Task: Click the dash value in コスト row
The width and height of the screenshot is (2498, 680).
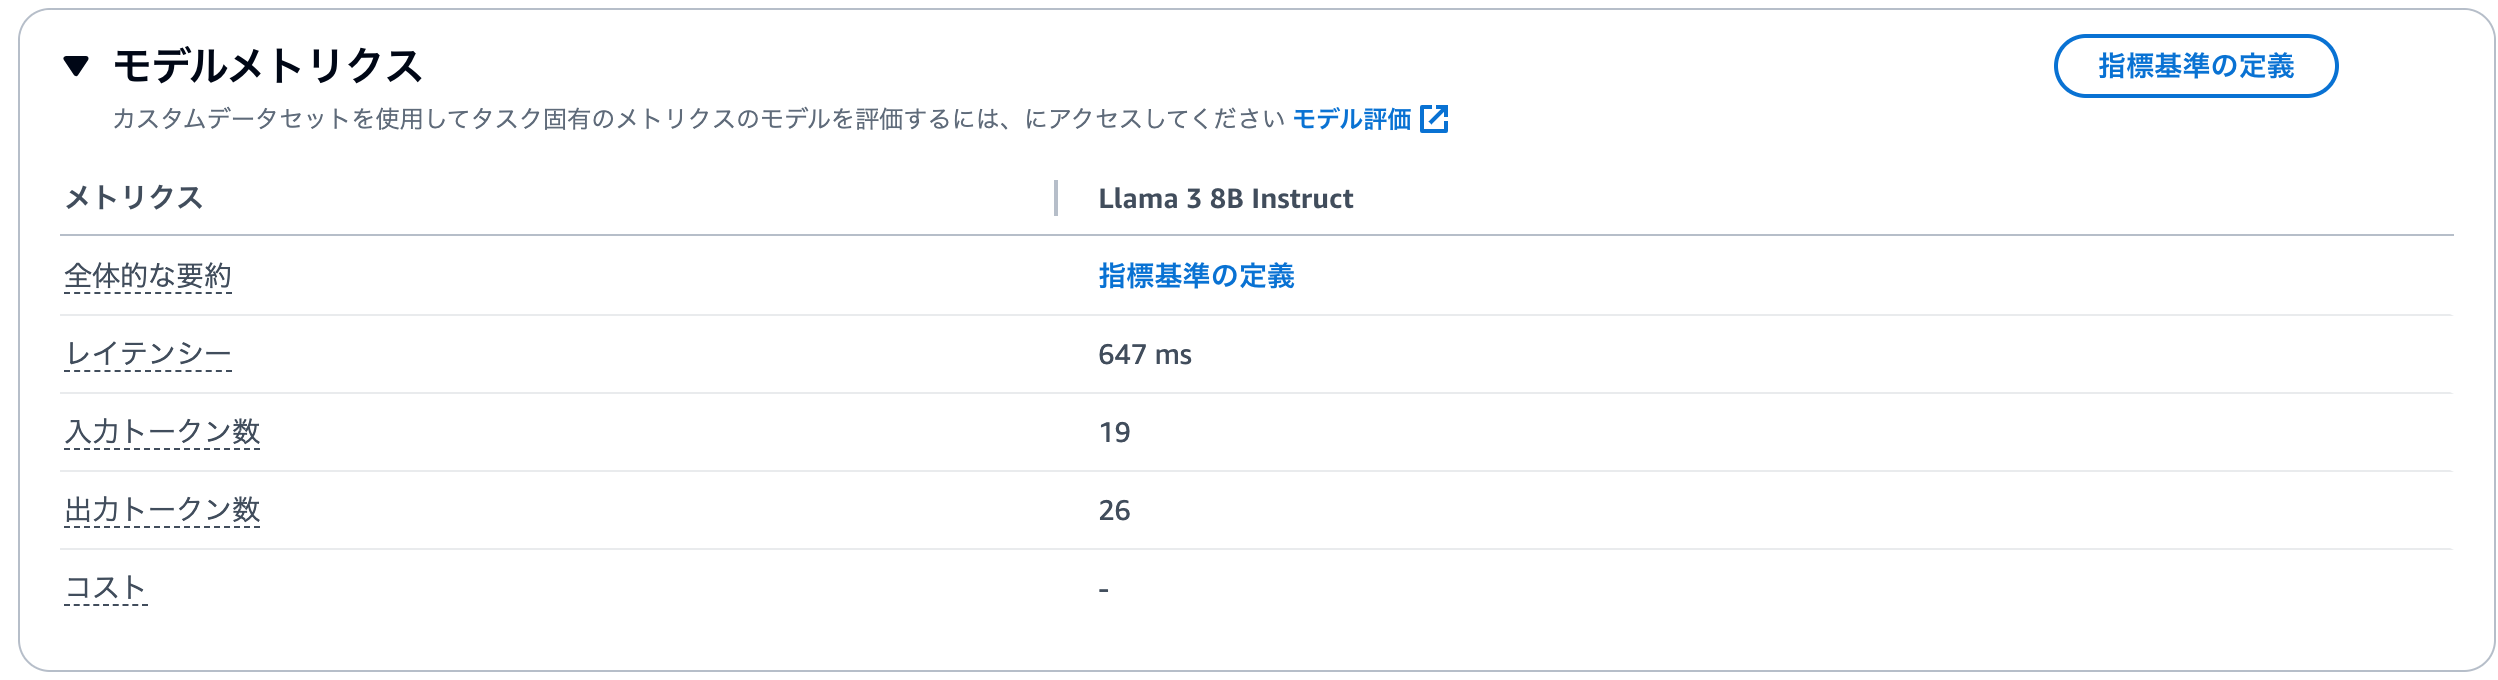Action: (1103, 589)
